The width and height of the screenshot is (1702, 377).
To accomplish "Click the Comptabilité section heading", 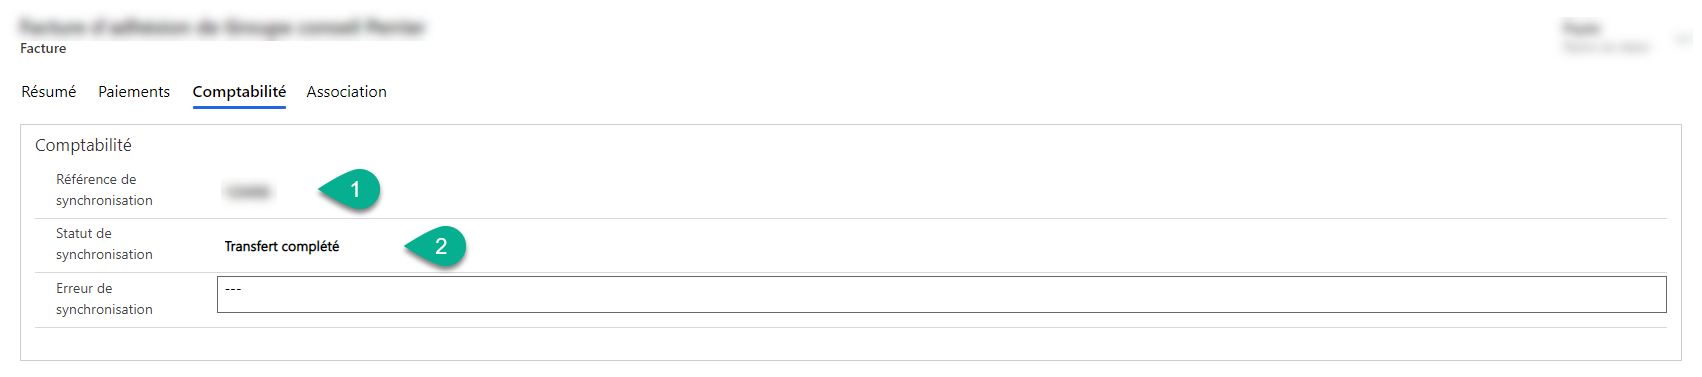I will click(x=83, y=145).
